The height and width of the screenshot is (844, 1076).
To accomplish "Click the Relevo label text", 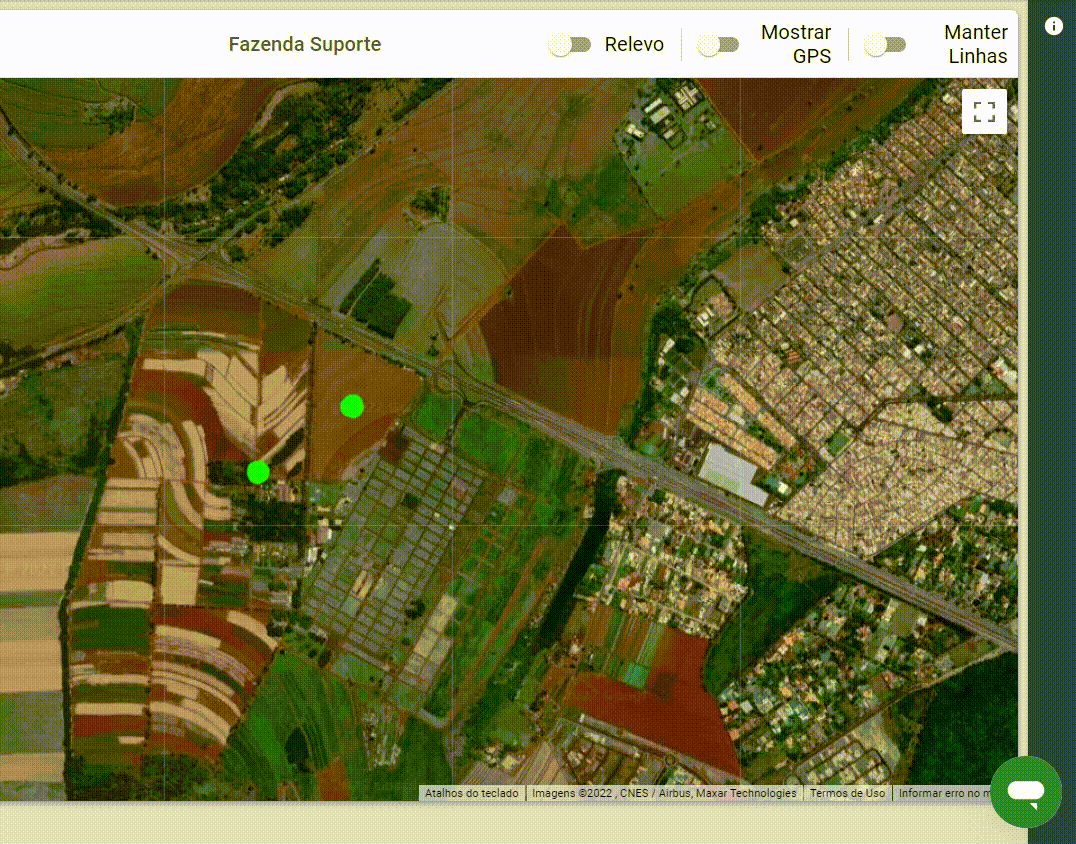I will click(x=634, y=45).
